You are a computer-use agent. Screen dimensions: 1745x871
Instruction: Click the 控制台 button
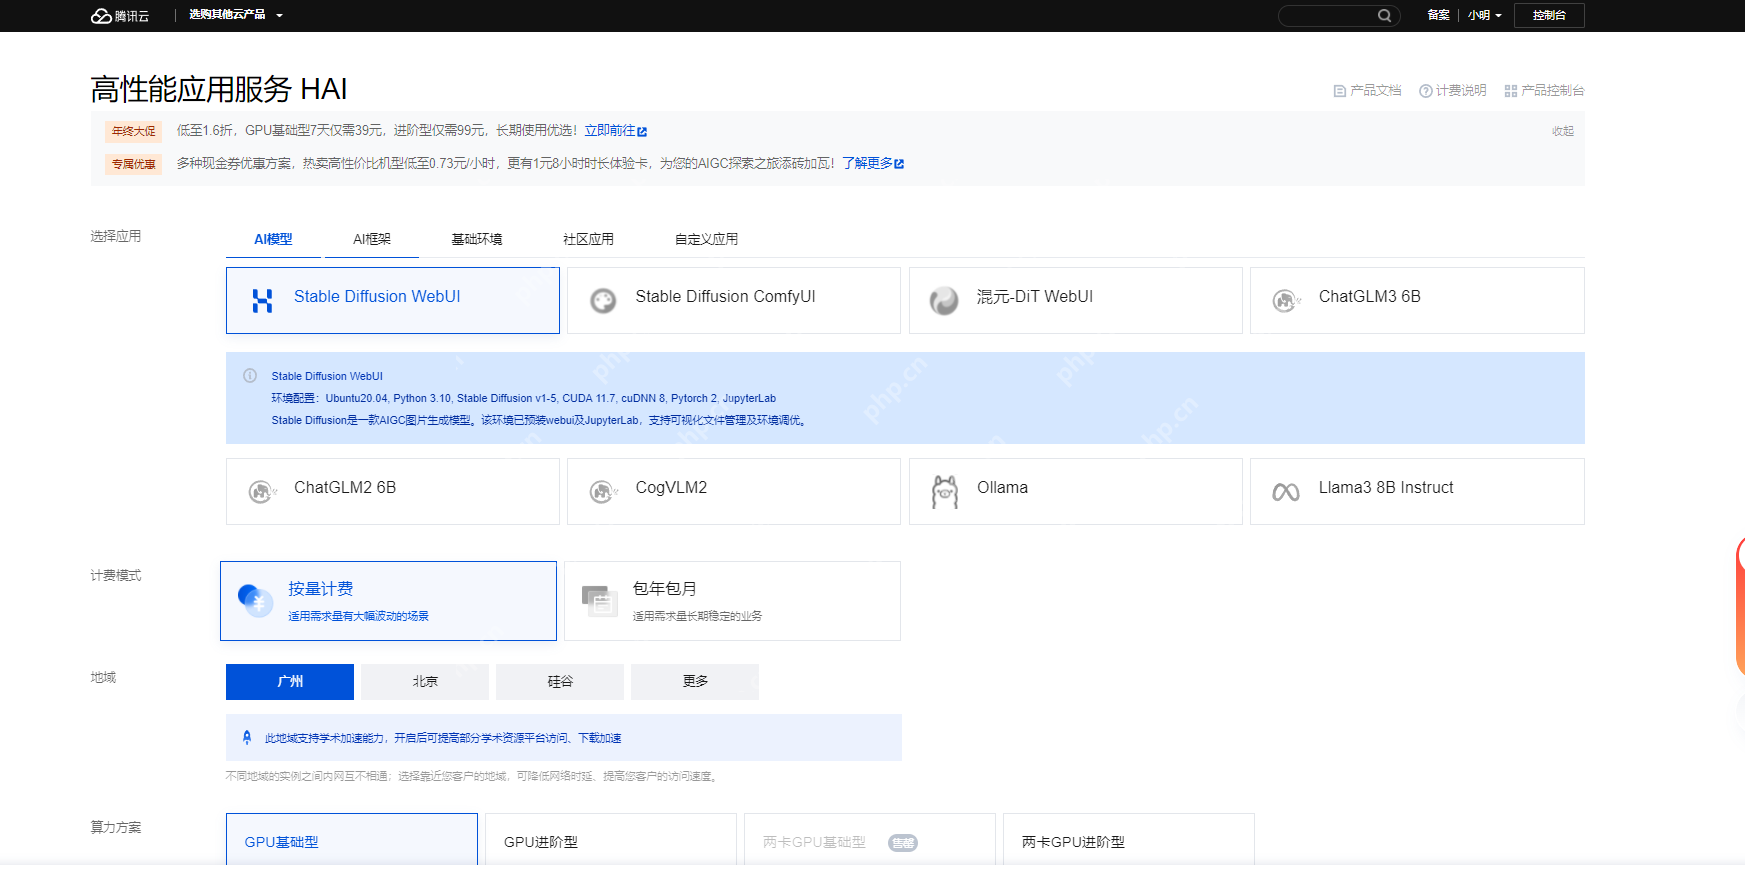[x=1548, y=16]
